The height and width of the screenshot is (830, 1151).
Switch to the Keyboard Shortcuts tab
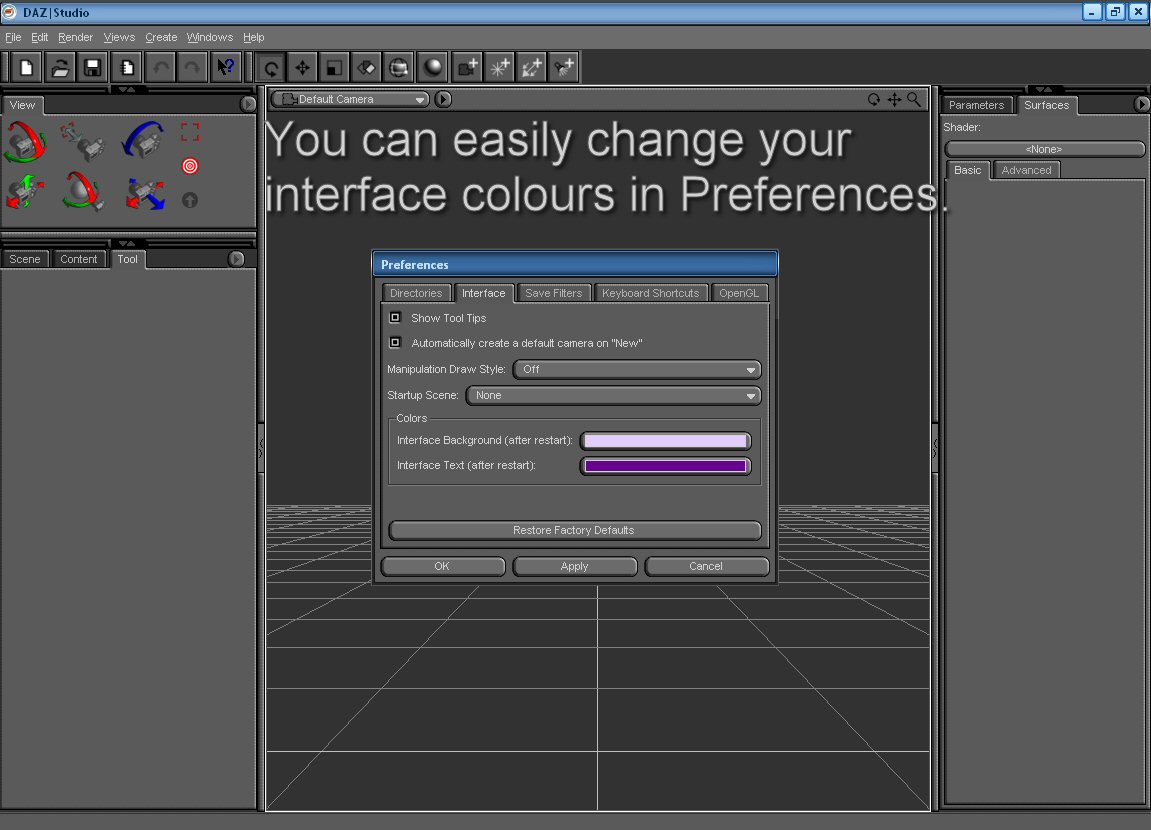click(x=650, y=293)
